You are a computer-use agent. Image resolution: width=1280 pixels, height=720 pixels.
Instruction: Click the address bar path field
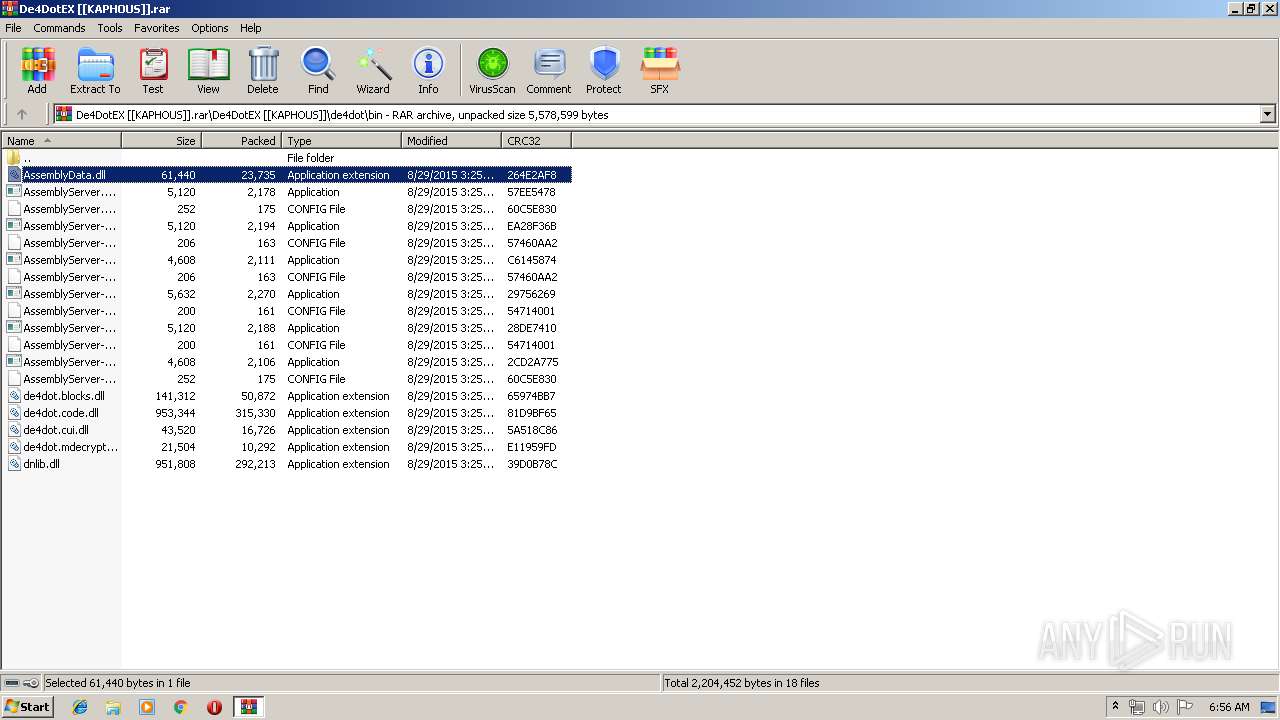coord(665,114)
